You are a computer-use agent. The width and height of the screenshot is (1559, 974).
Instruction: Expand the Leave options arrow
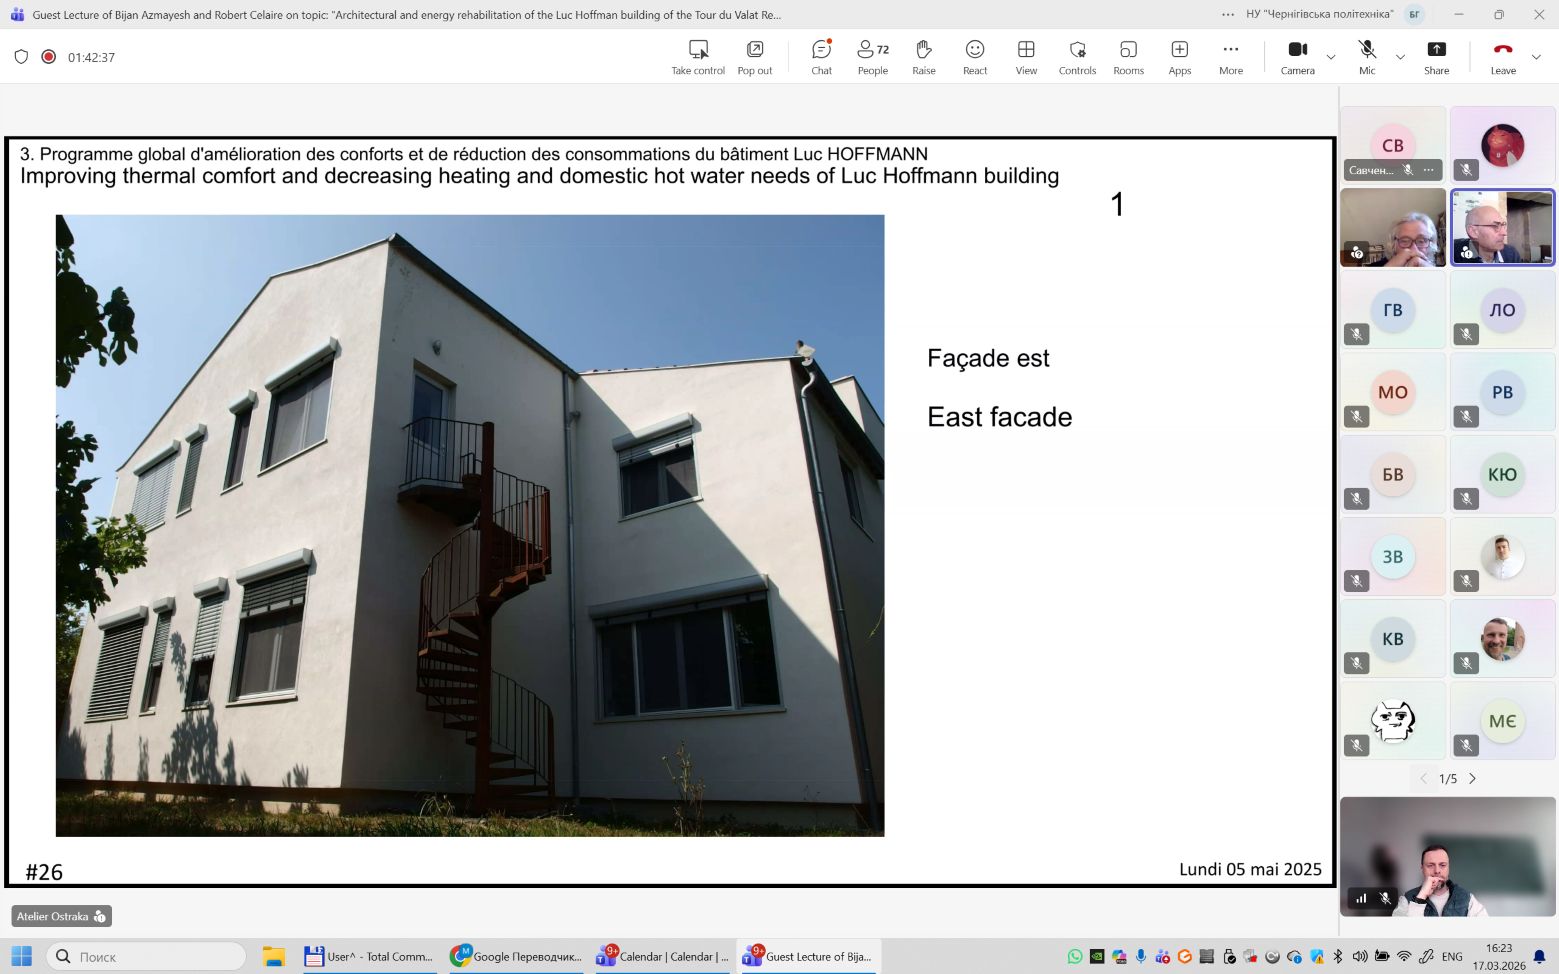pos(1536,57)
